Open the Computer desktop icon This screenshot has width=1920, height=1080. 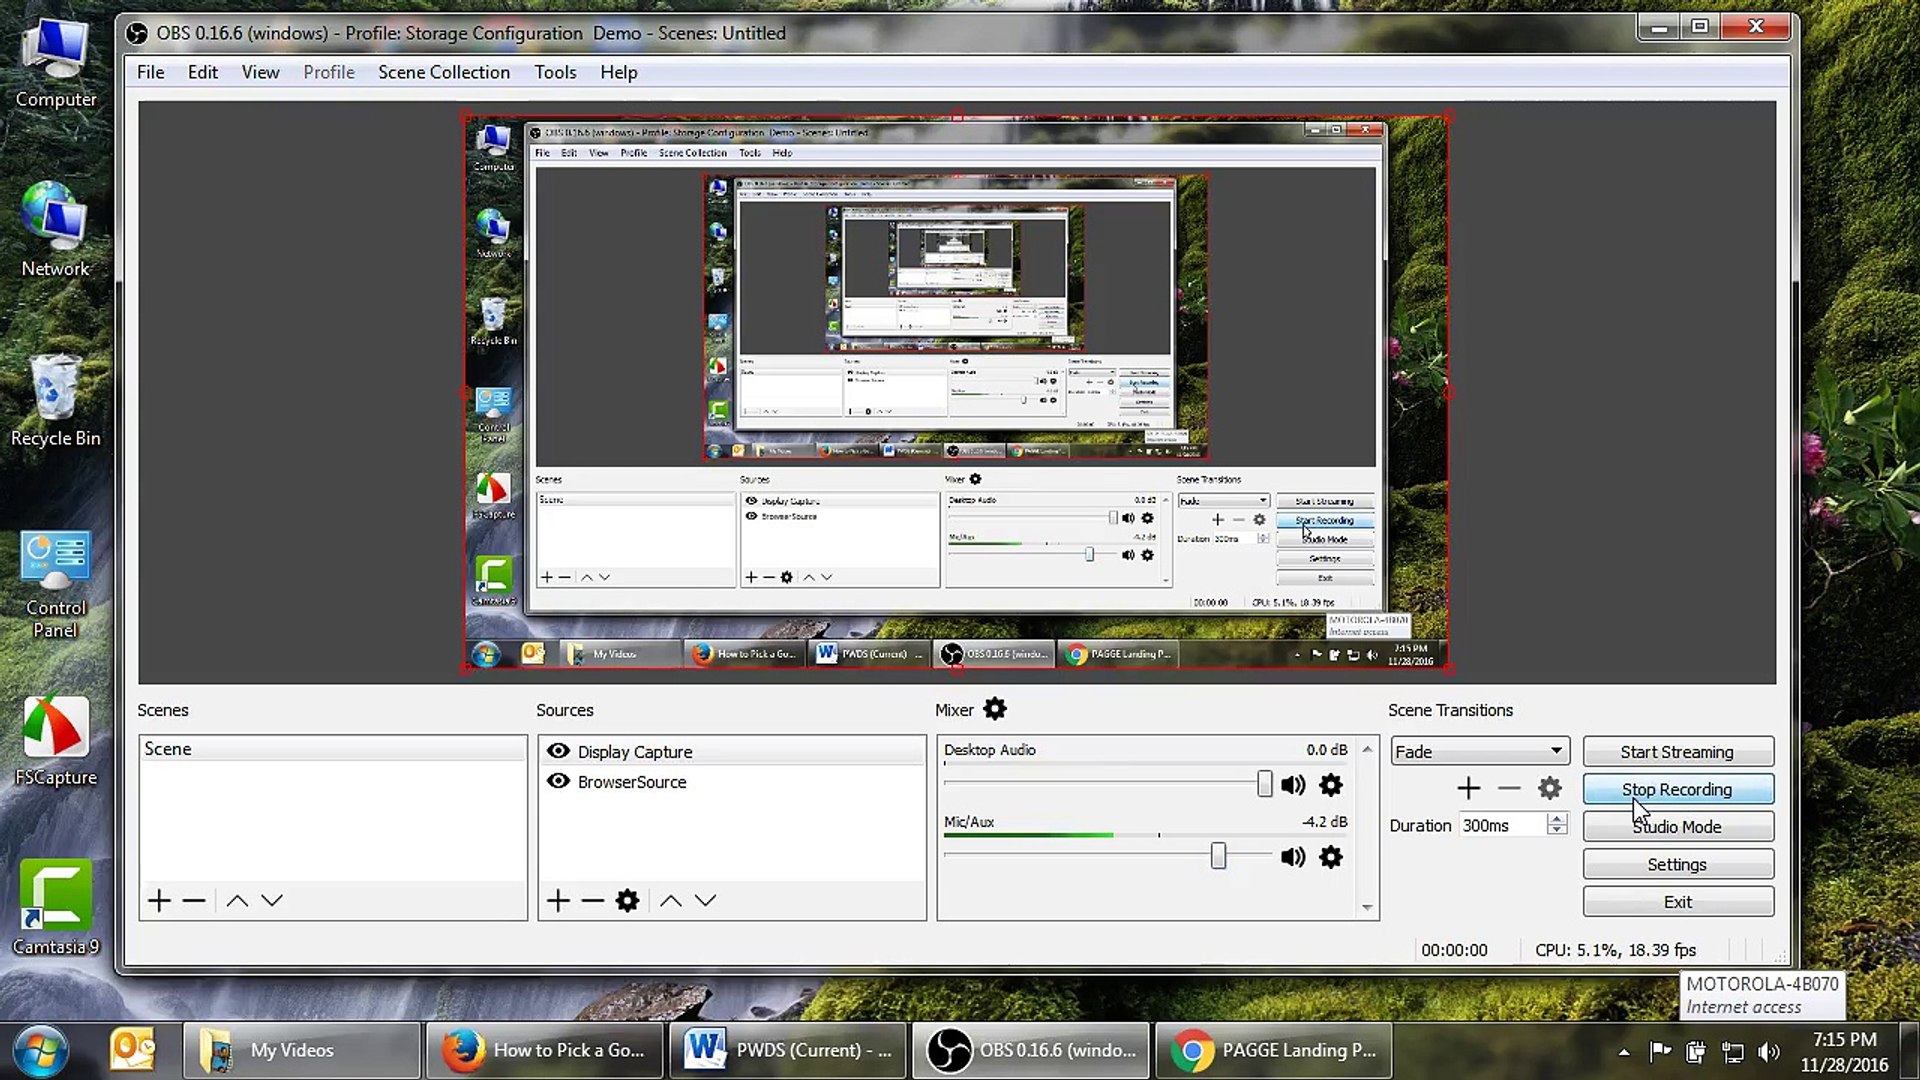(x=56, y=64)
